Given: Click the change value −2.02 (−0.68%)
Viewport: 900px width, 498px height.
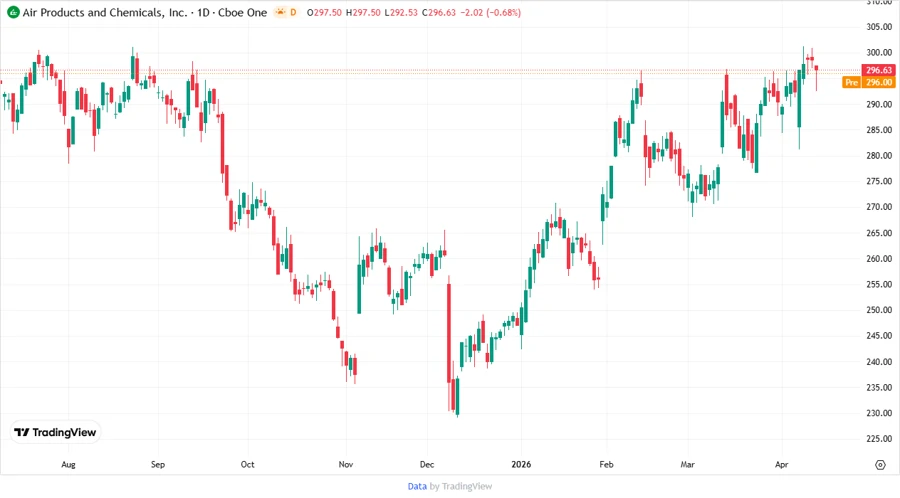Looking at the screenshot, I should (490, 12).
